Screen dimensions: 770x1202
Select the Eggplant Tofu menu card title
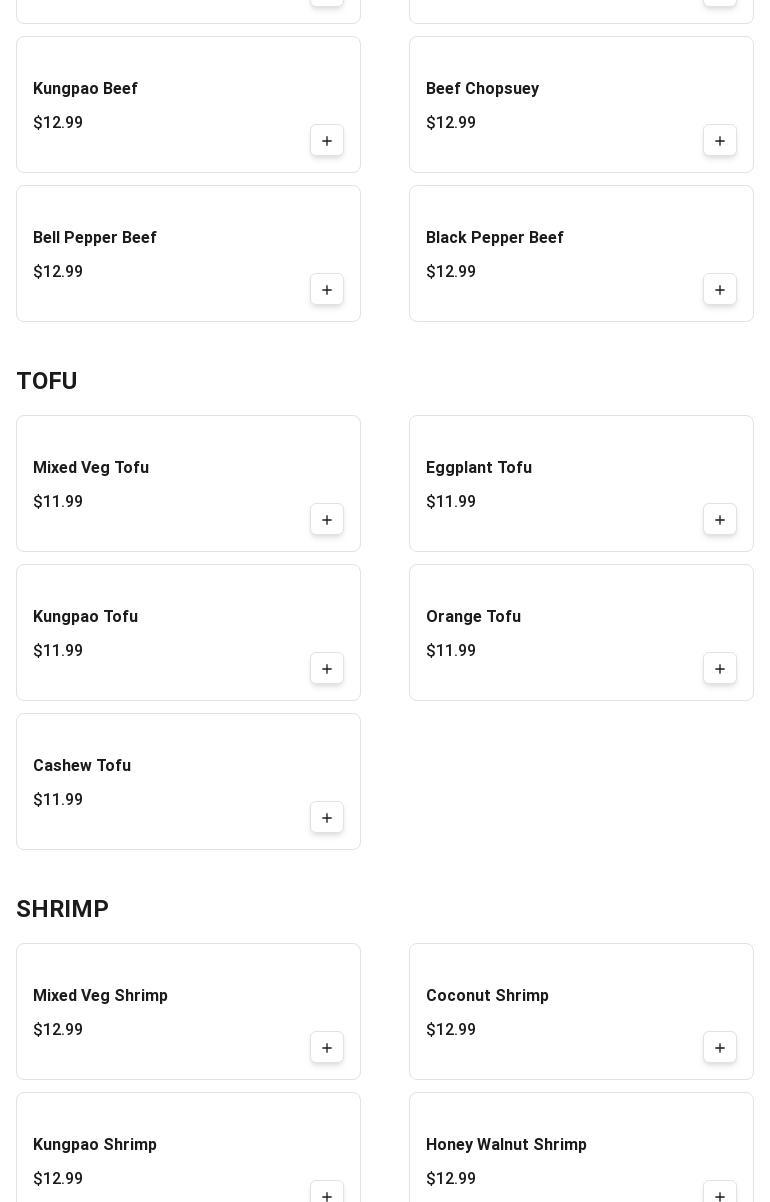pyautogui.click(x=479, y=468)
